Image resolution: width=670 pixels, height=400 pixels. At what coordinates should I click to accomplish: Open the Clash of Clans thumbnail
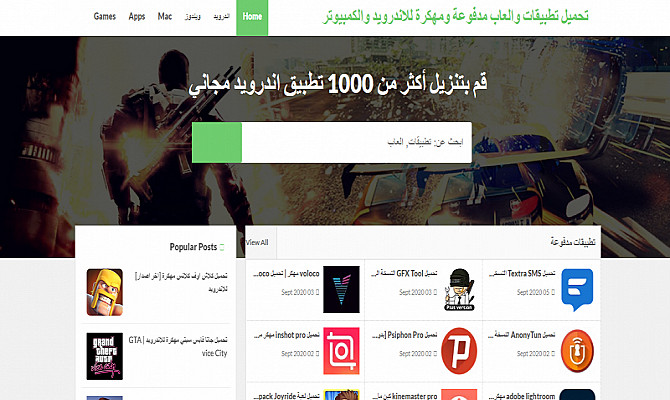click(105, 292)
